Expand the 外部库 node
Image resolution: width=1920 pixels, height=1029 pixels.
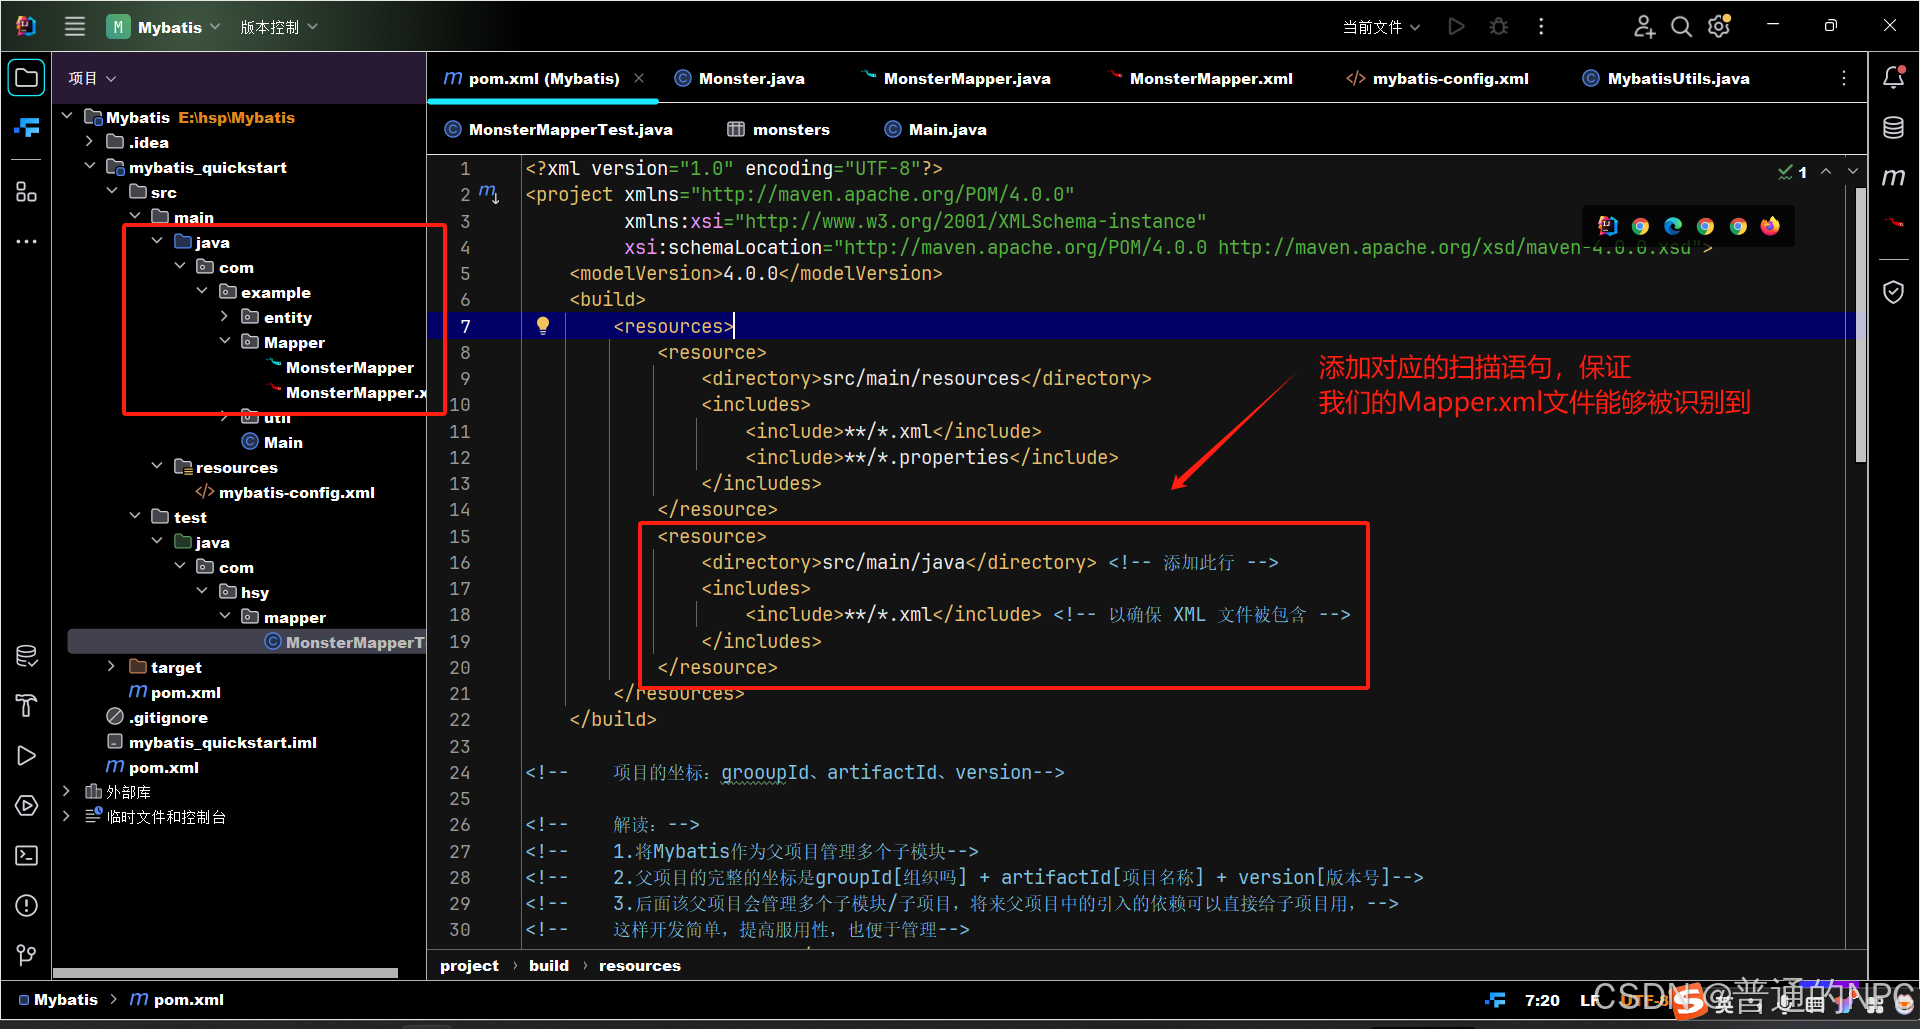(x=67, y=792)
